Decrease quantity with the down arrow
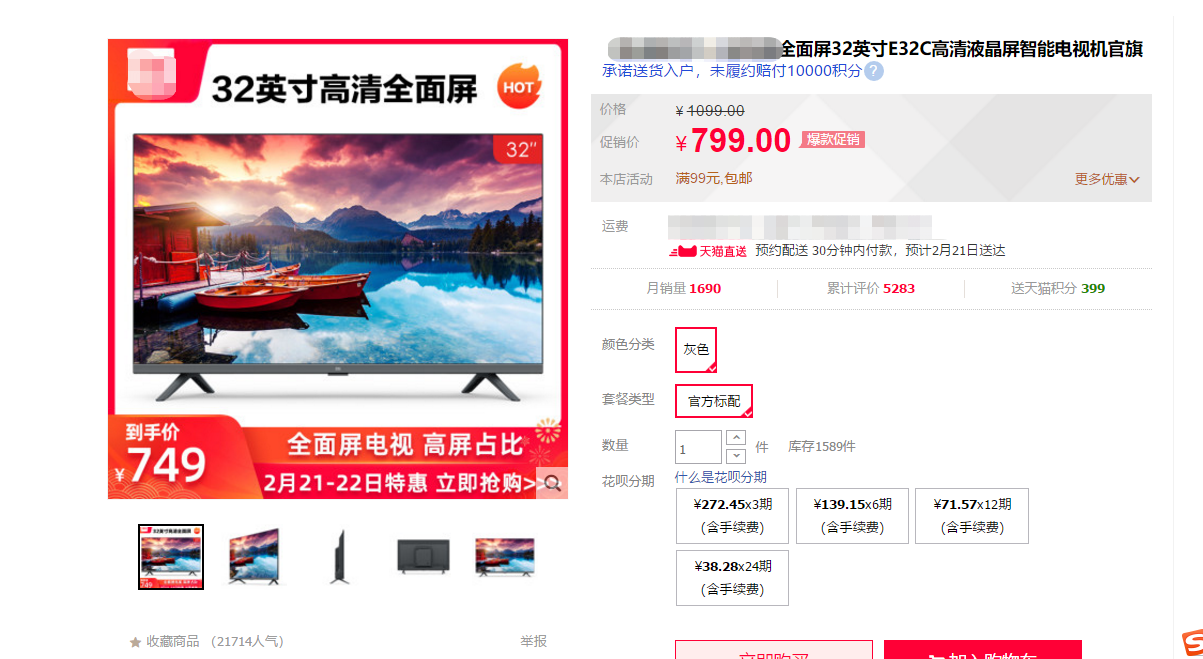Screen dimensions: 1203x659 click(x=736, y=455)
